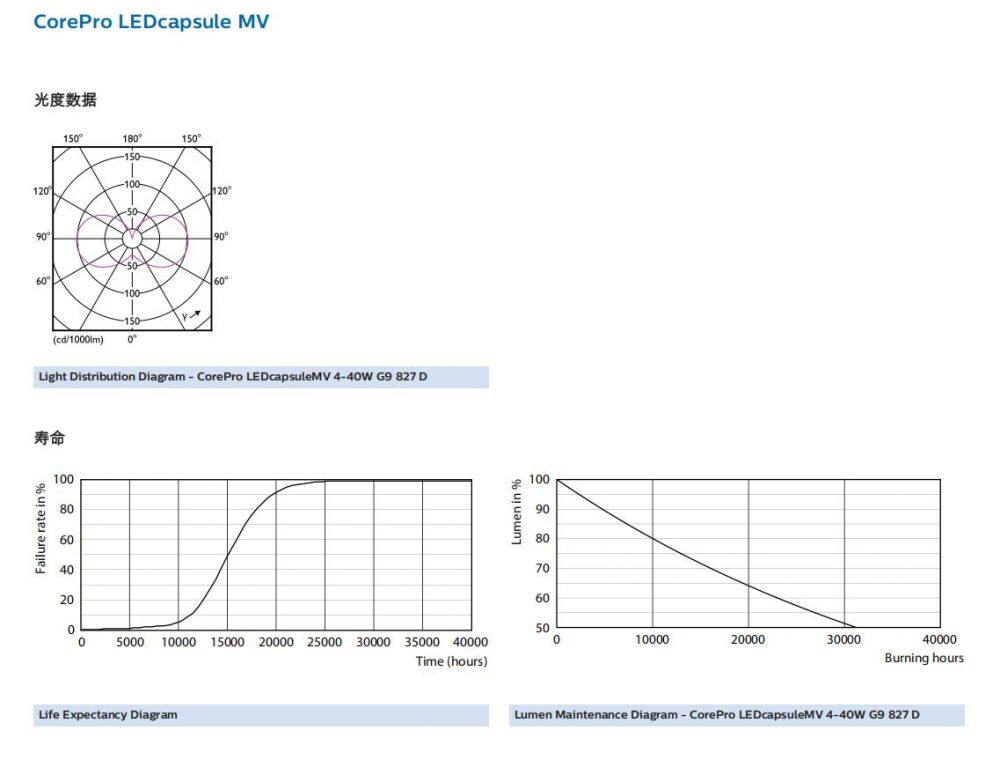Click the 'Failure rate in %' axis title
The height and width of the screenshot is (767, 1000).
tap(41, 528)
